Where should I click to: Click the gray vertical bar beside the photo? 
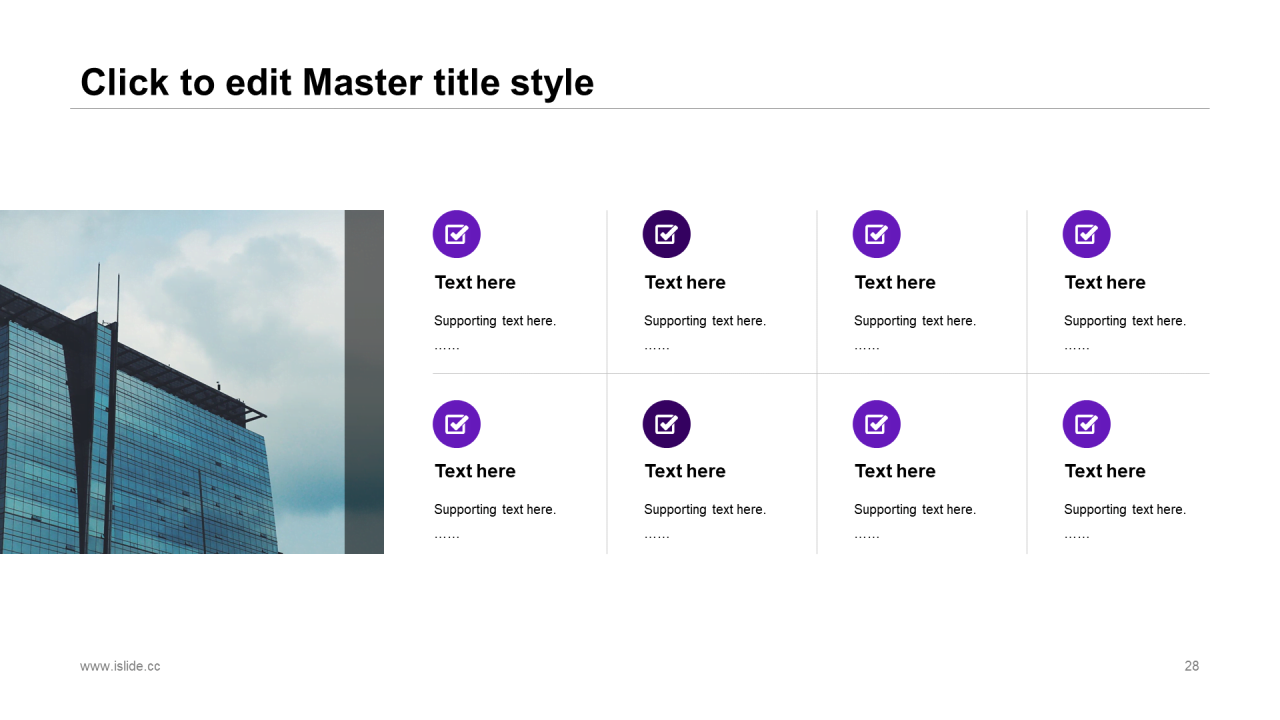pos(364,382)
